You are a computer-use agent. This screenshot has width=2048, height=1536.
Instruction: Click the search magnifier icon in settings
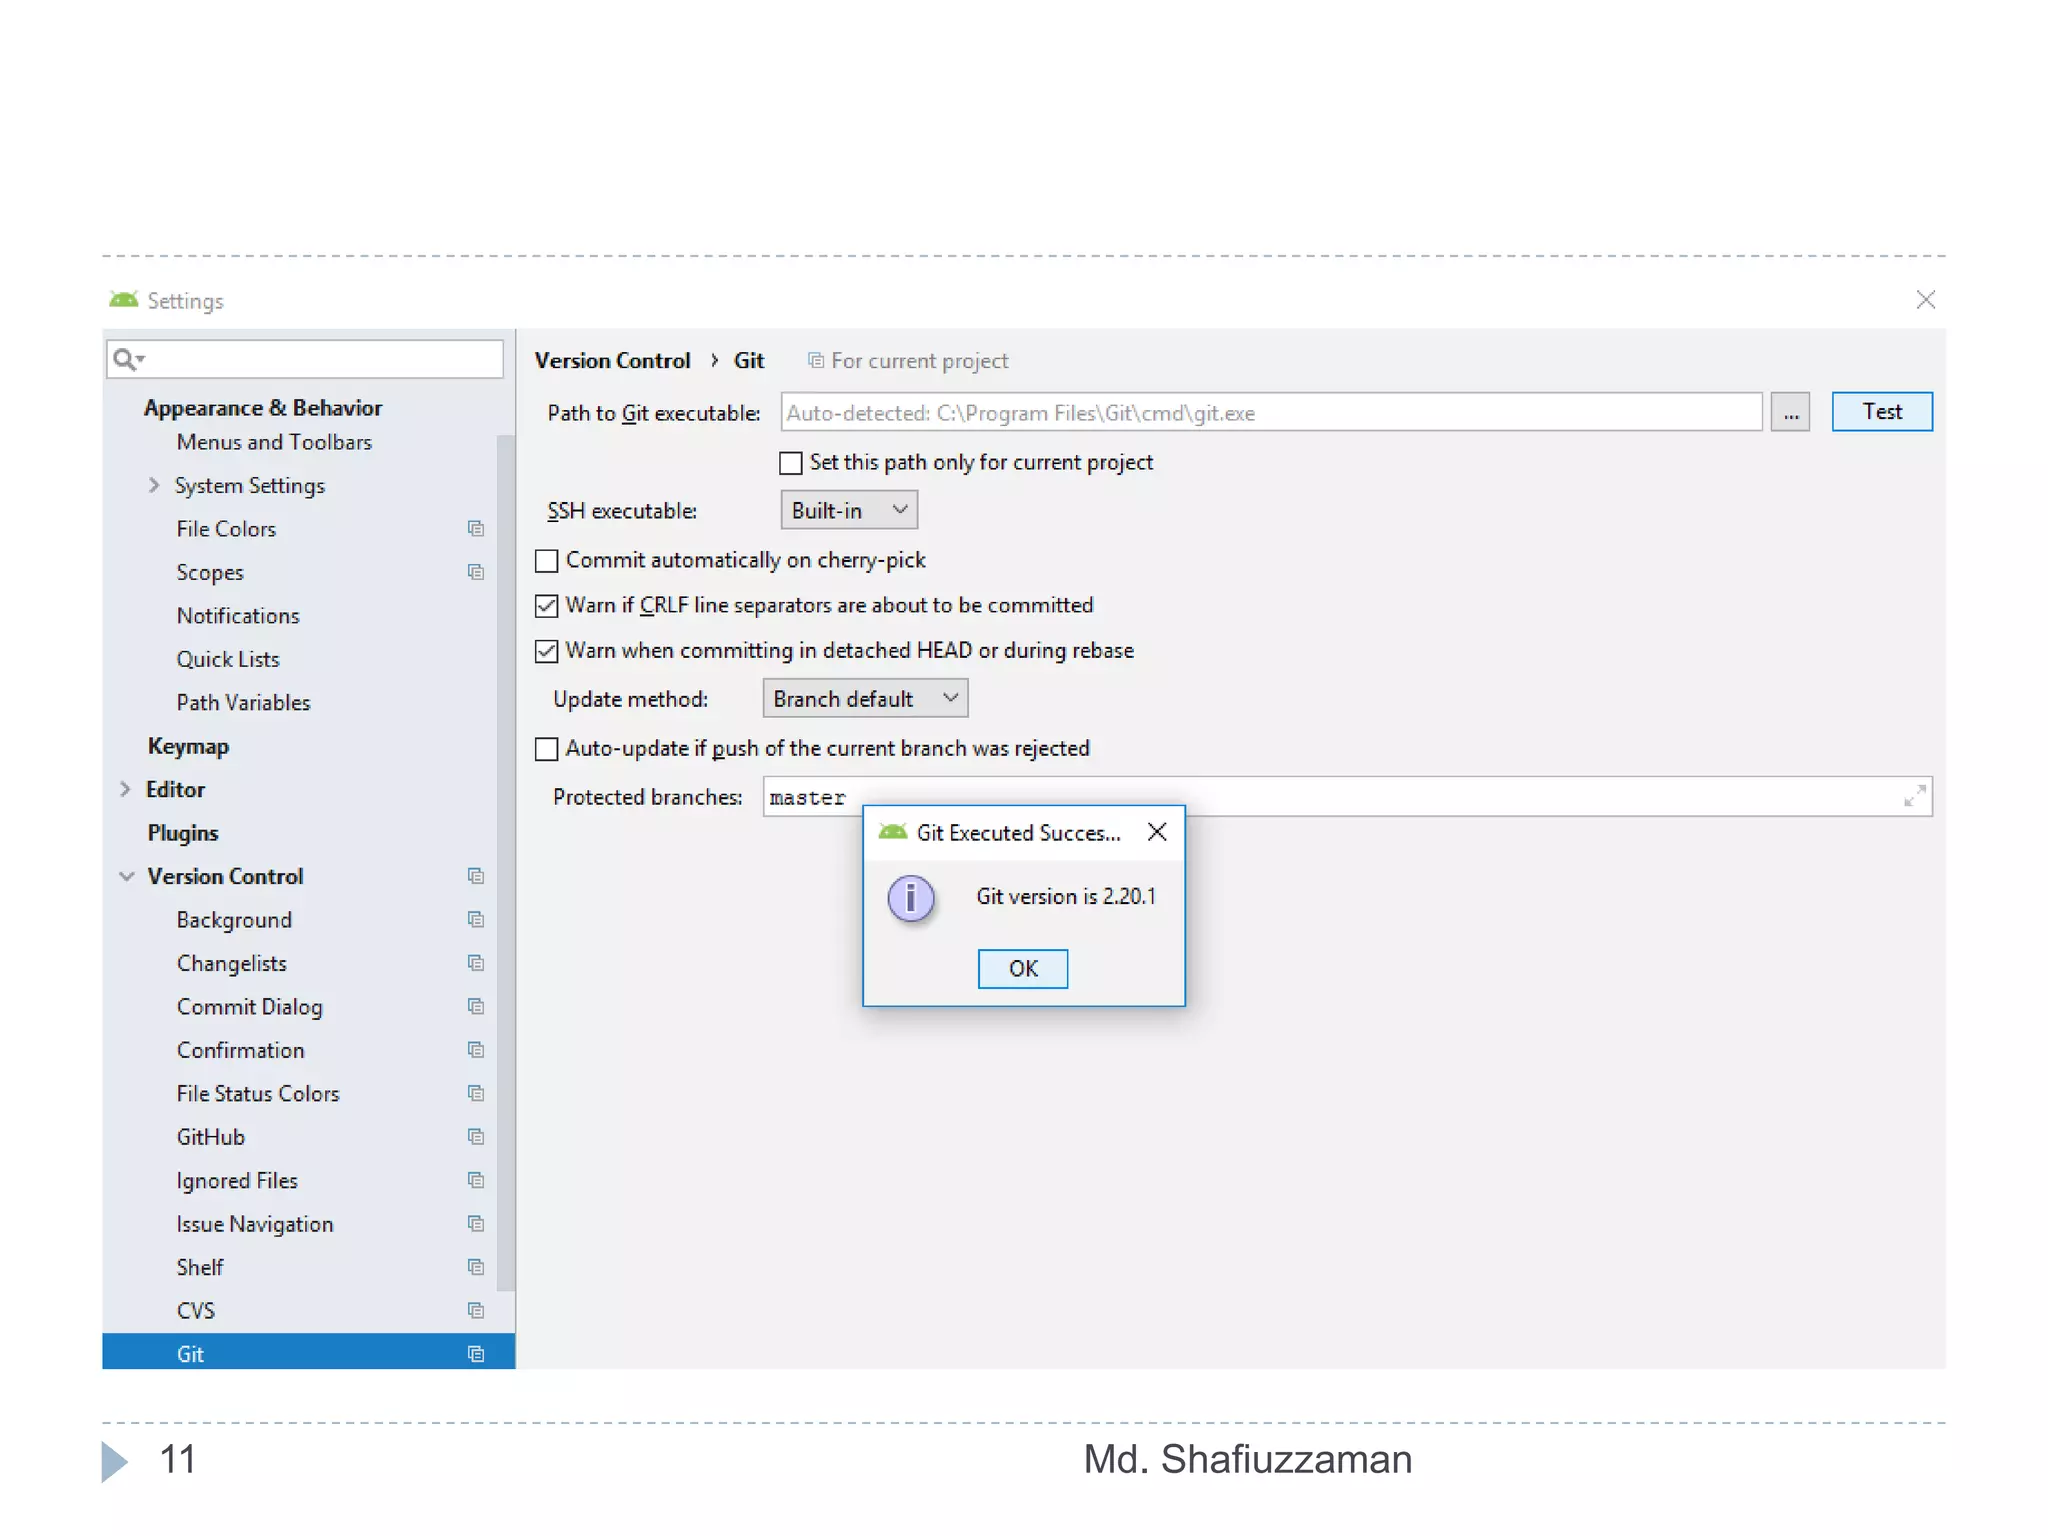point(125,359)
